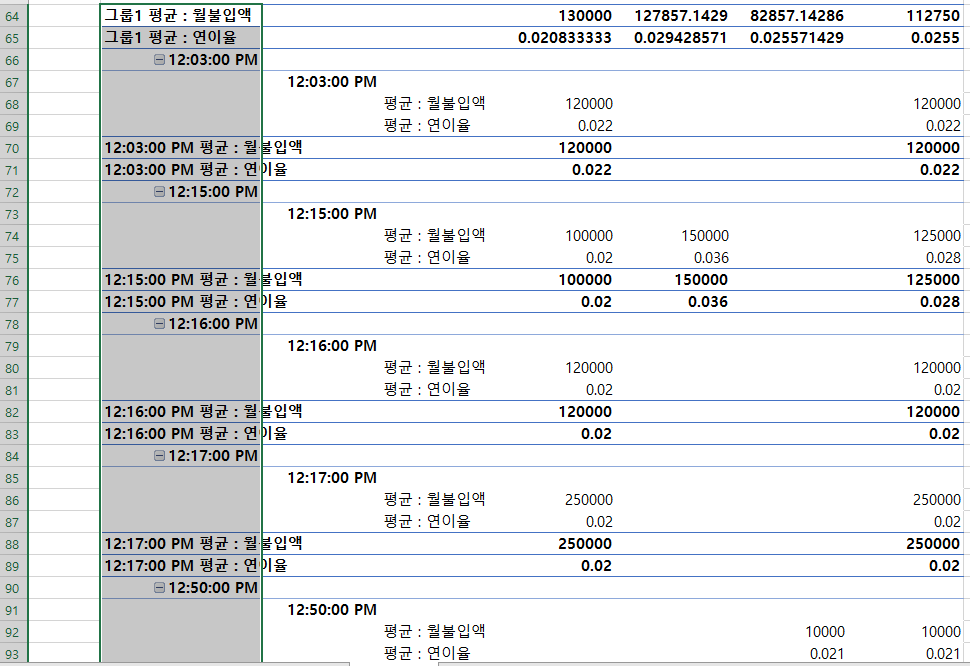Collapse the 12:50:00 PM group

pos(159,588)
